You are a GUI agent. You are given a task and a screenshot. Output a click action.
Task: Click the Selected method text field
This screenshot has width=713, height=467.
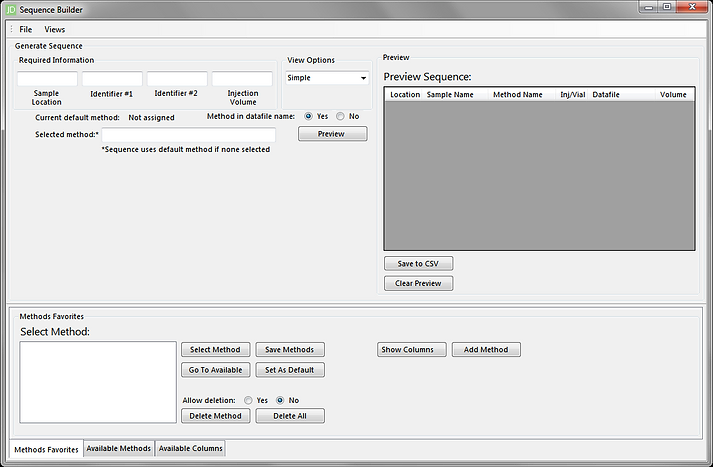point(189,135)
